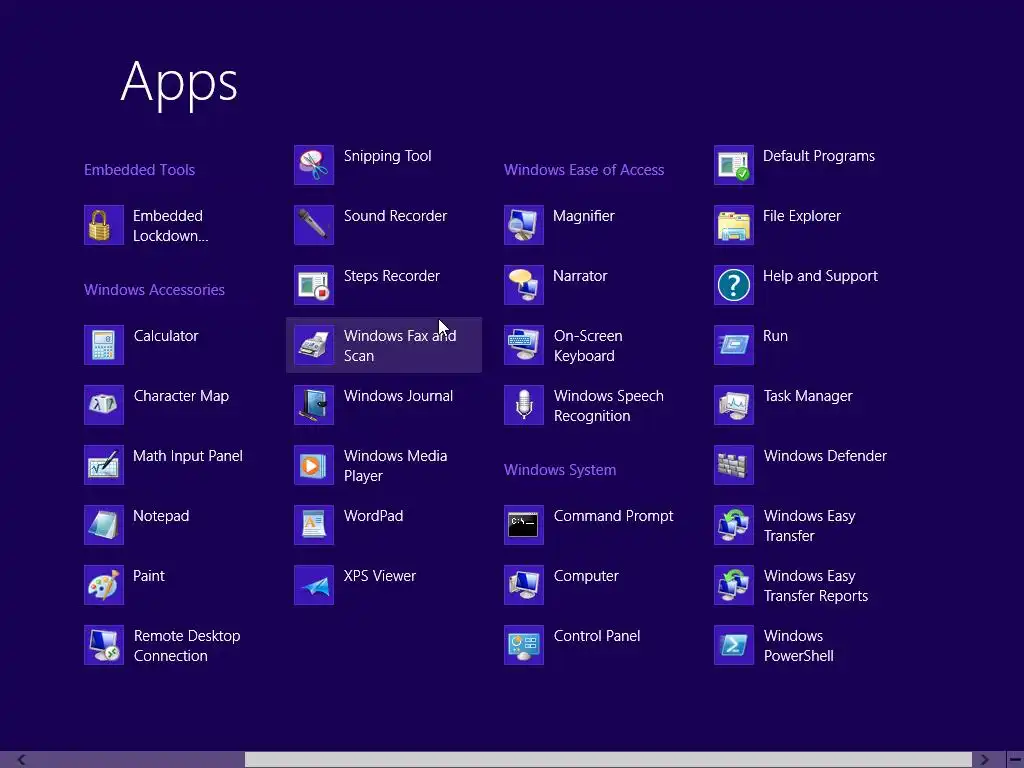
Task: Open the XPS Viewer icon
Action: pyautogui.click(x=314, y=585)
